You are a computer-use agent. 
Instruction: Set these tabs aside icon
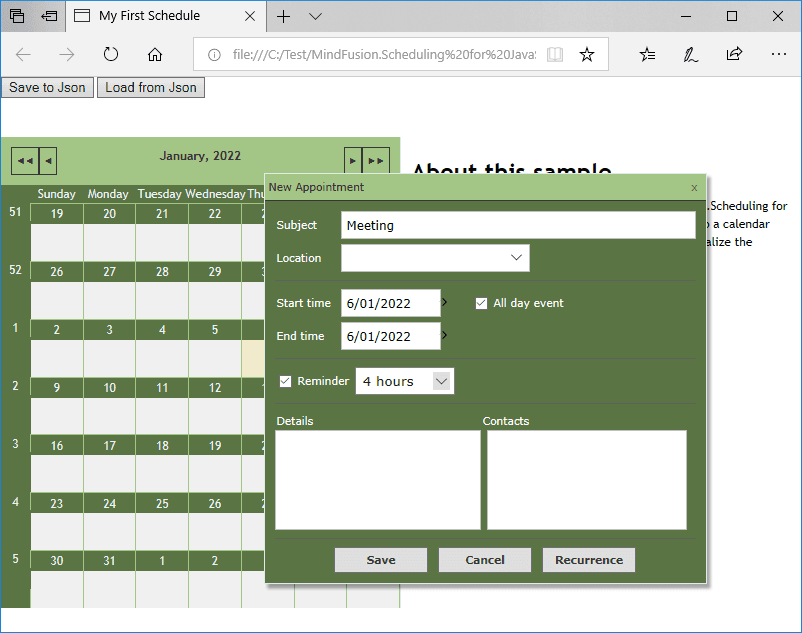[49, 16]
